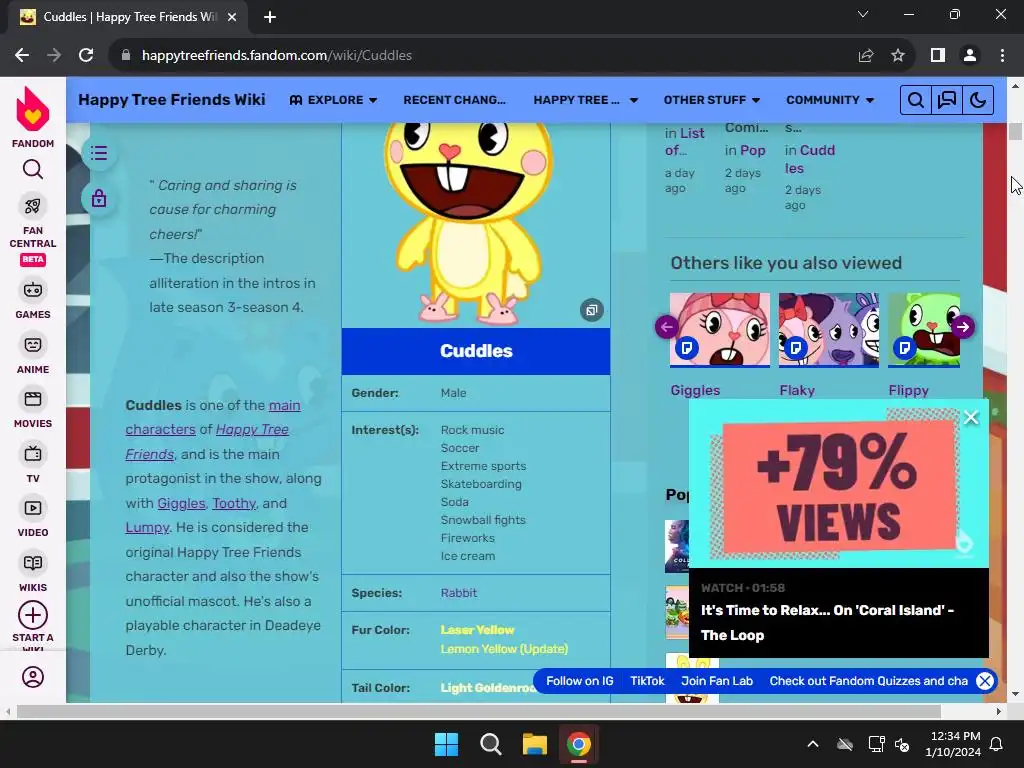
Task: Open Giggles thumbnail in viewed carousel
Action: point(720,330)
